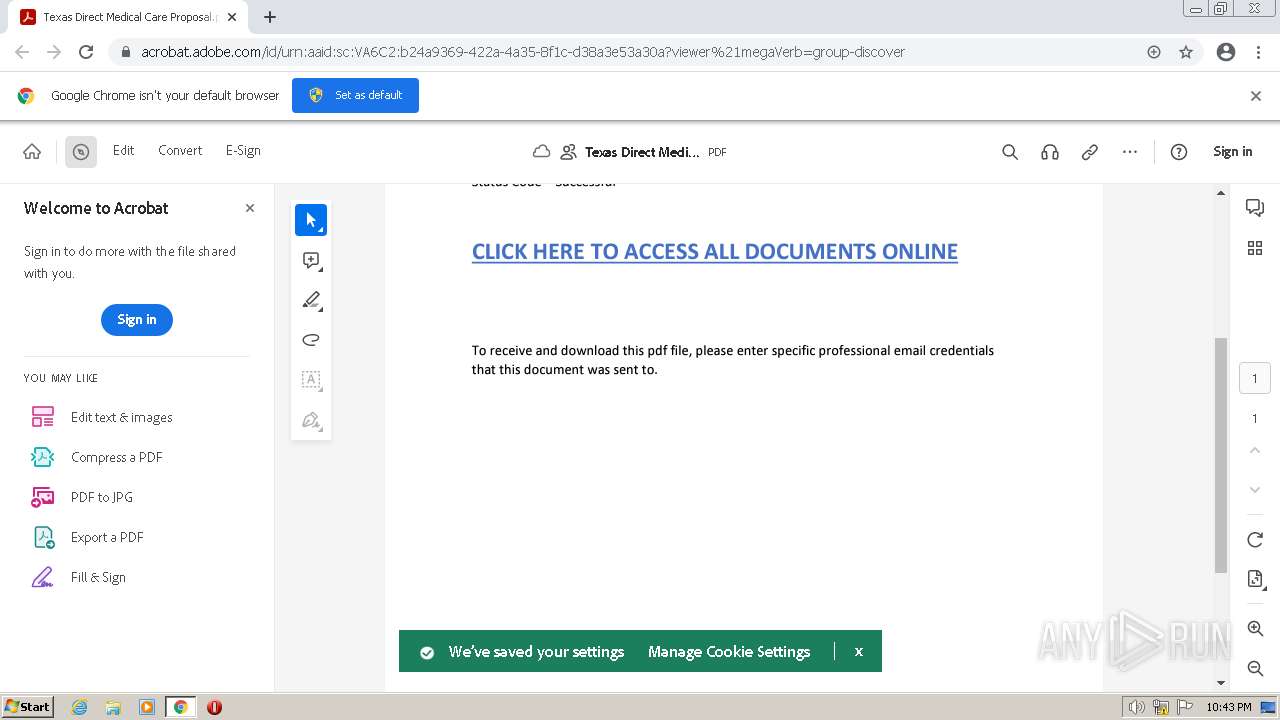Open the Convert menu

tap(180, 150)
